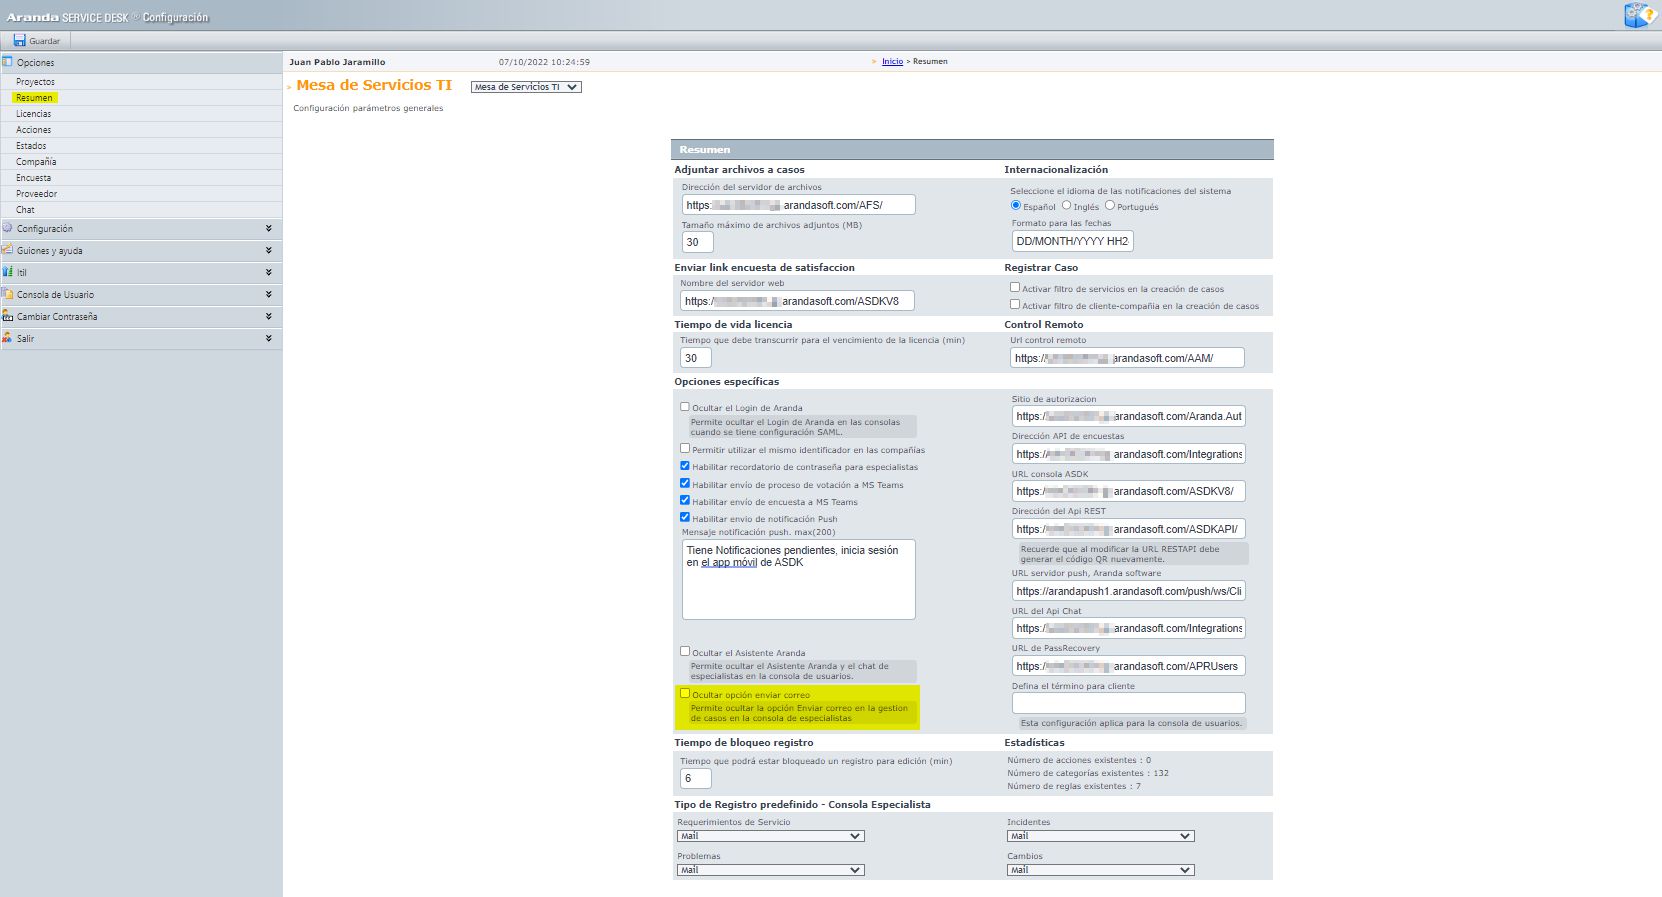This screenshot has width=1662, height=897.
Task: Click the Itil section icon
Action: click(x=8, y=272)
